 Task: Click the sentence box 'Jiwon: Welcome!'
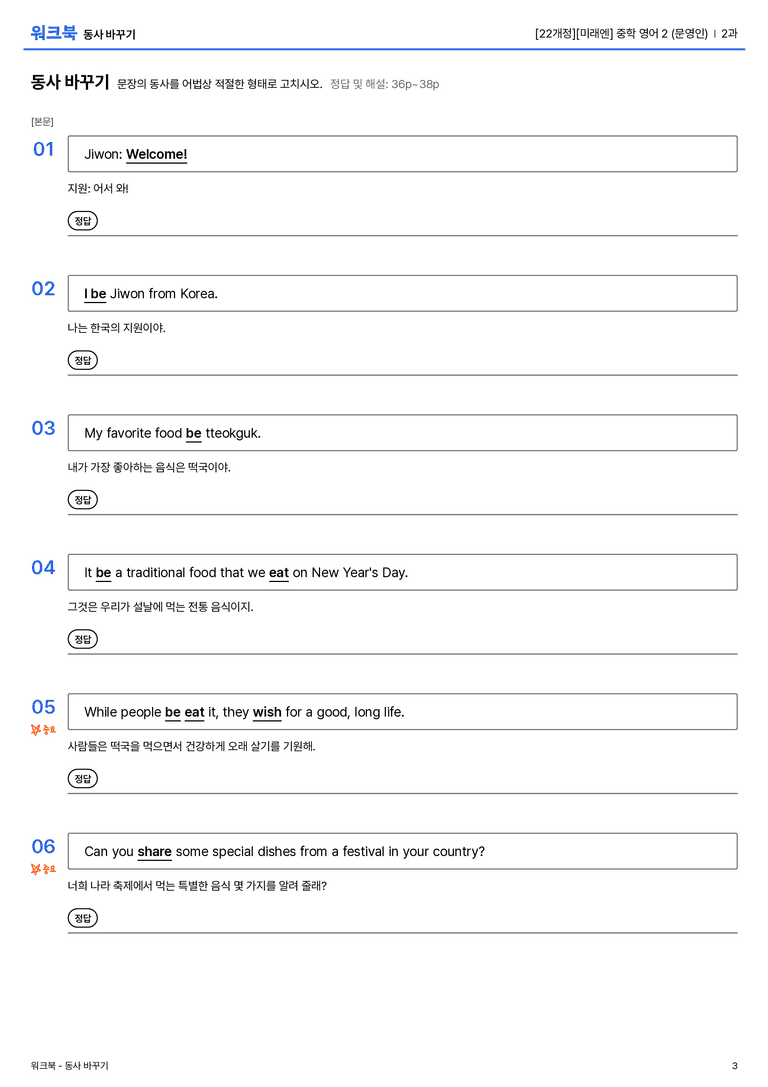coord(402,154)
